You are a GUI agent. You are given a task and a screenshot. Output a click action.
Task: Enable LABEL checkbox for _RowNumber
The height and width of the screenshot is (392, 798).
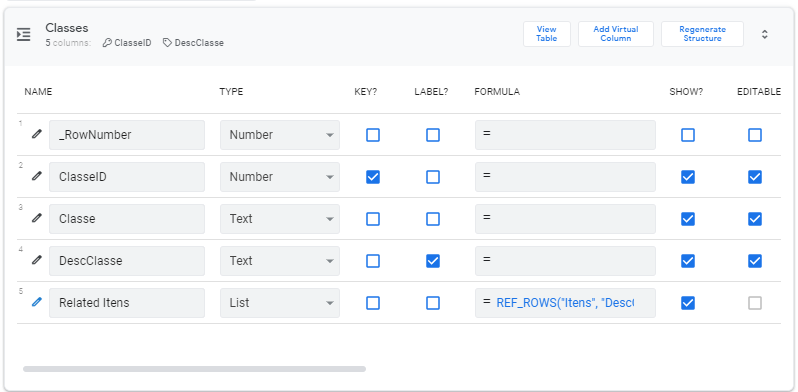tap(433, 135)
